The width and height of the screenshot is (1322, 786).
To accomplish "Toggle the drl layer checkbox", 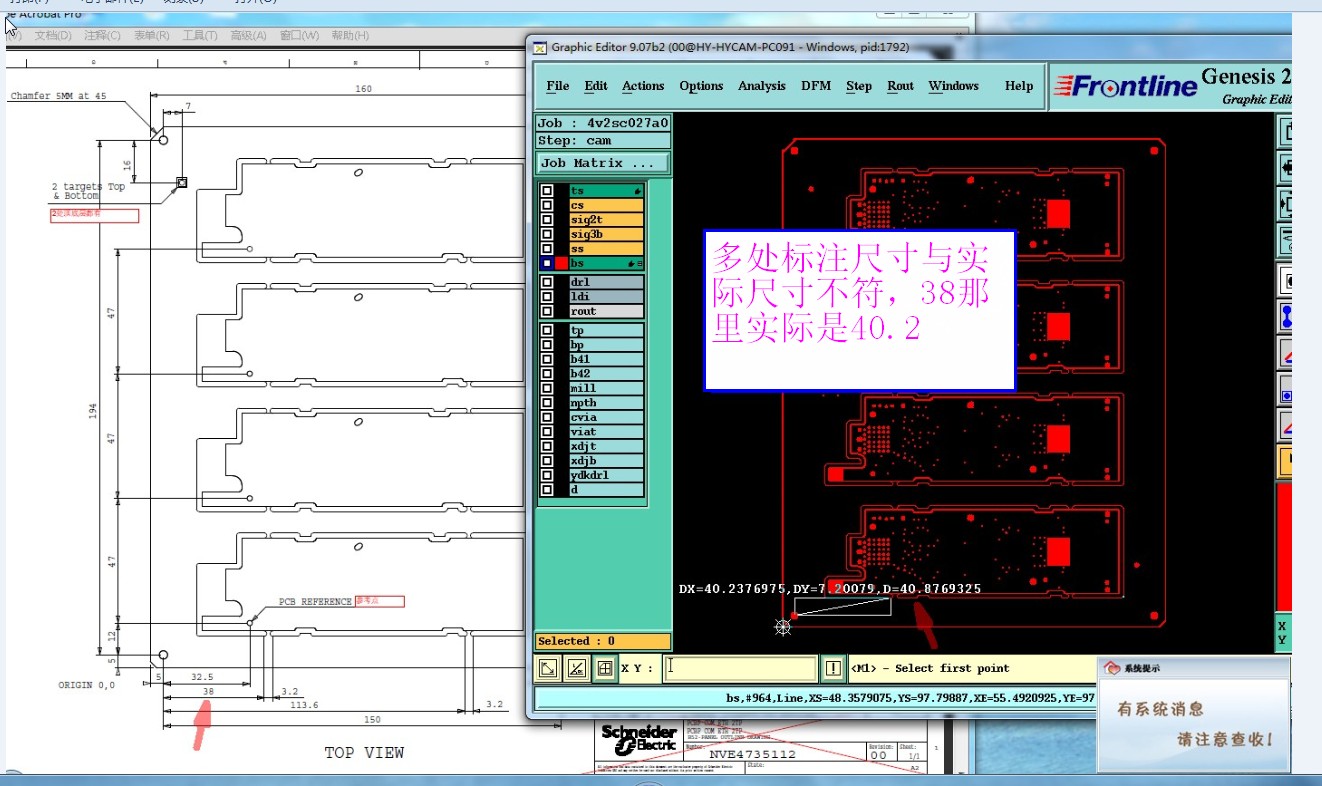I will (547, 283).
